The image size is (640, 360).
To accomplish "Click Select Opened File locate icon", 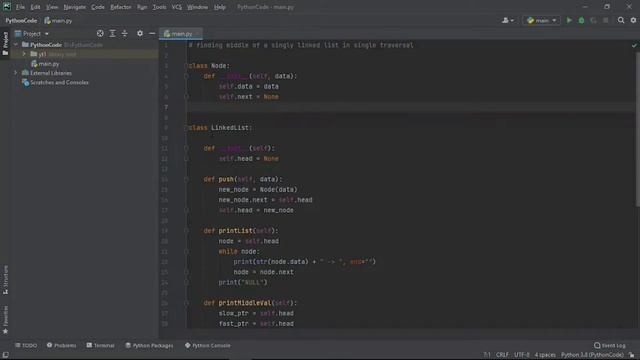I will [x=100, y=33].
